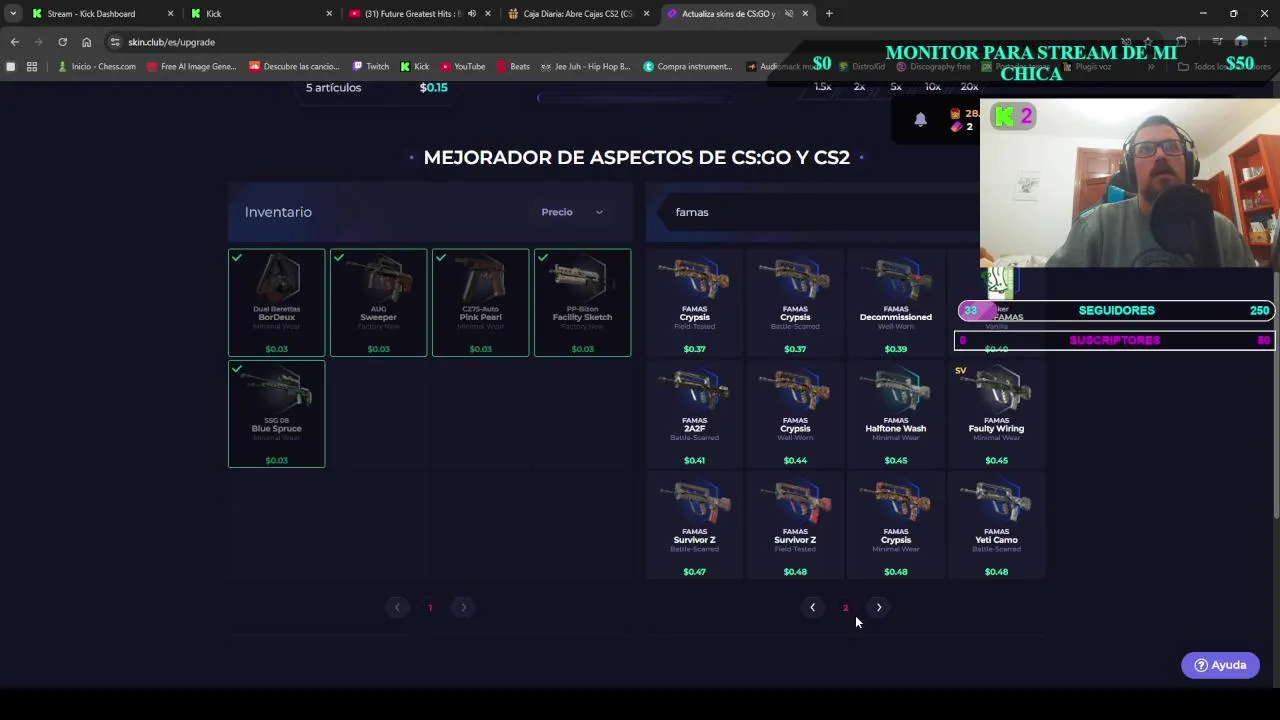Open the Beats bookmark
Viewport: 1280px width, 720px height.
coord(513,67)
